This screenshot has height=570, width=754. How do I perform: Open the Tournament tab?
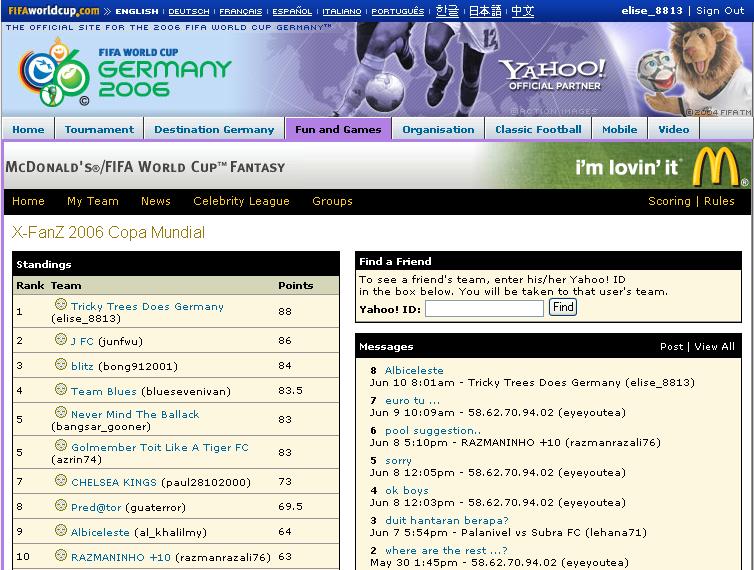(x=99, y=129)
